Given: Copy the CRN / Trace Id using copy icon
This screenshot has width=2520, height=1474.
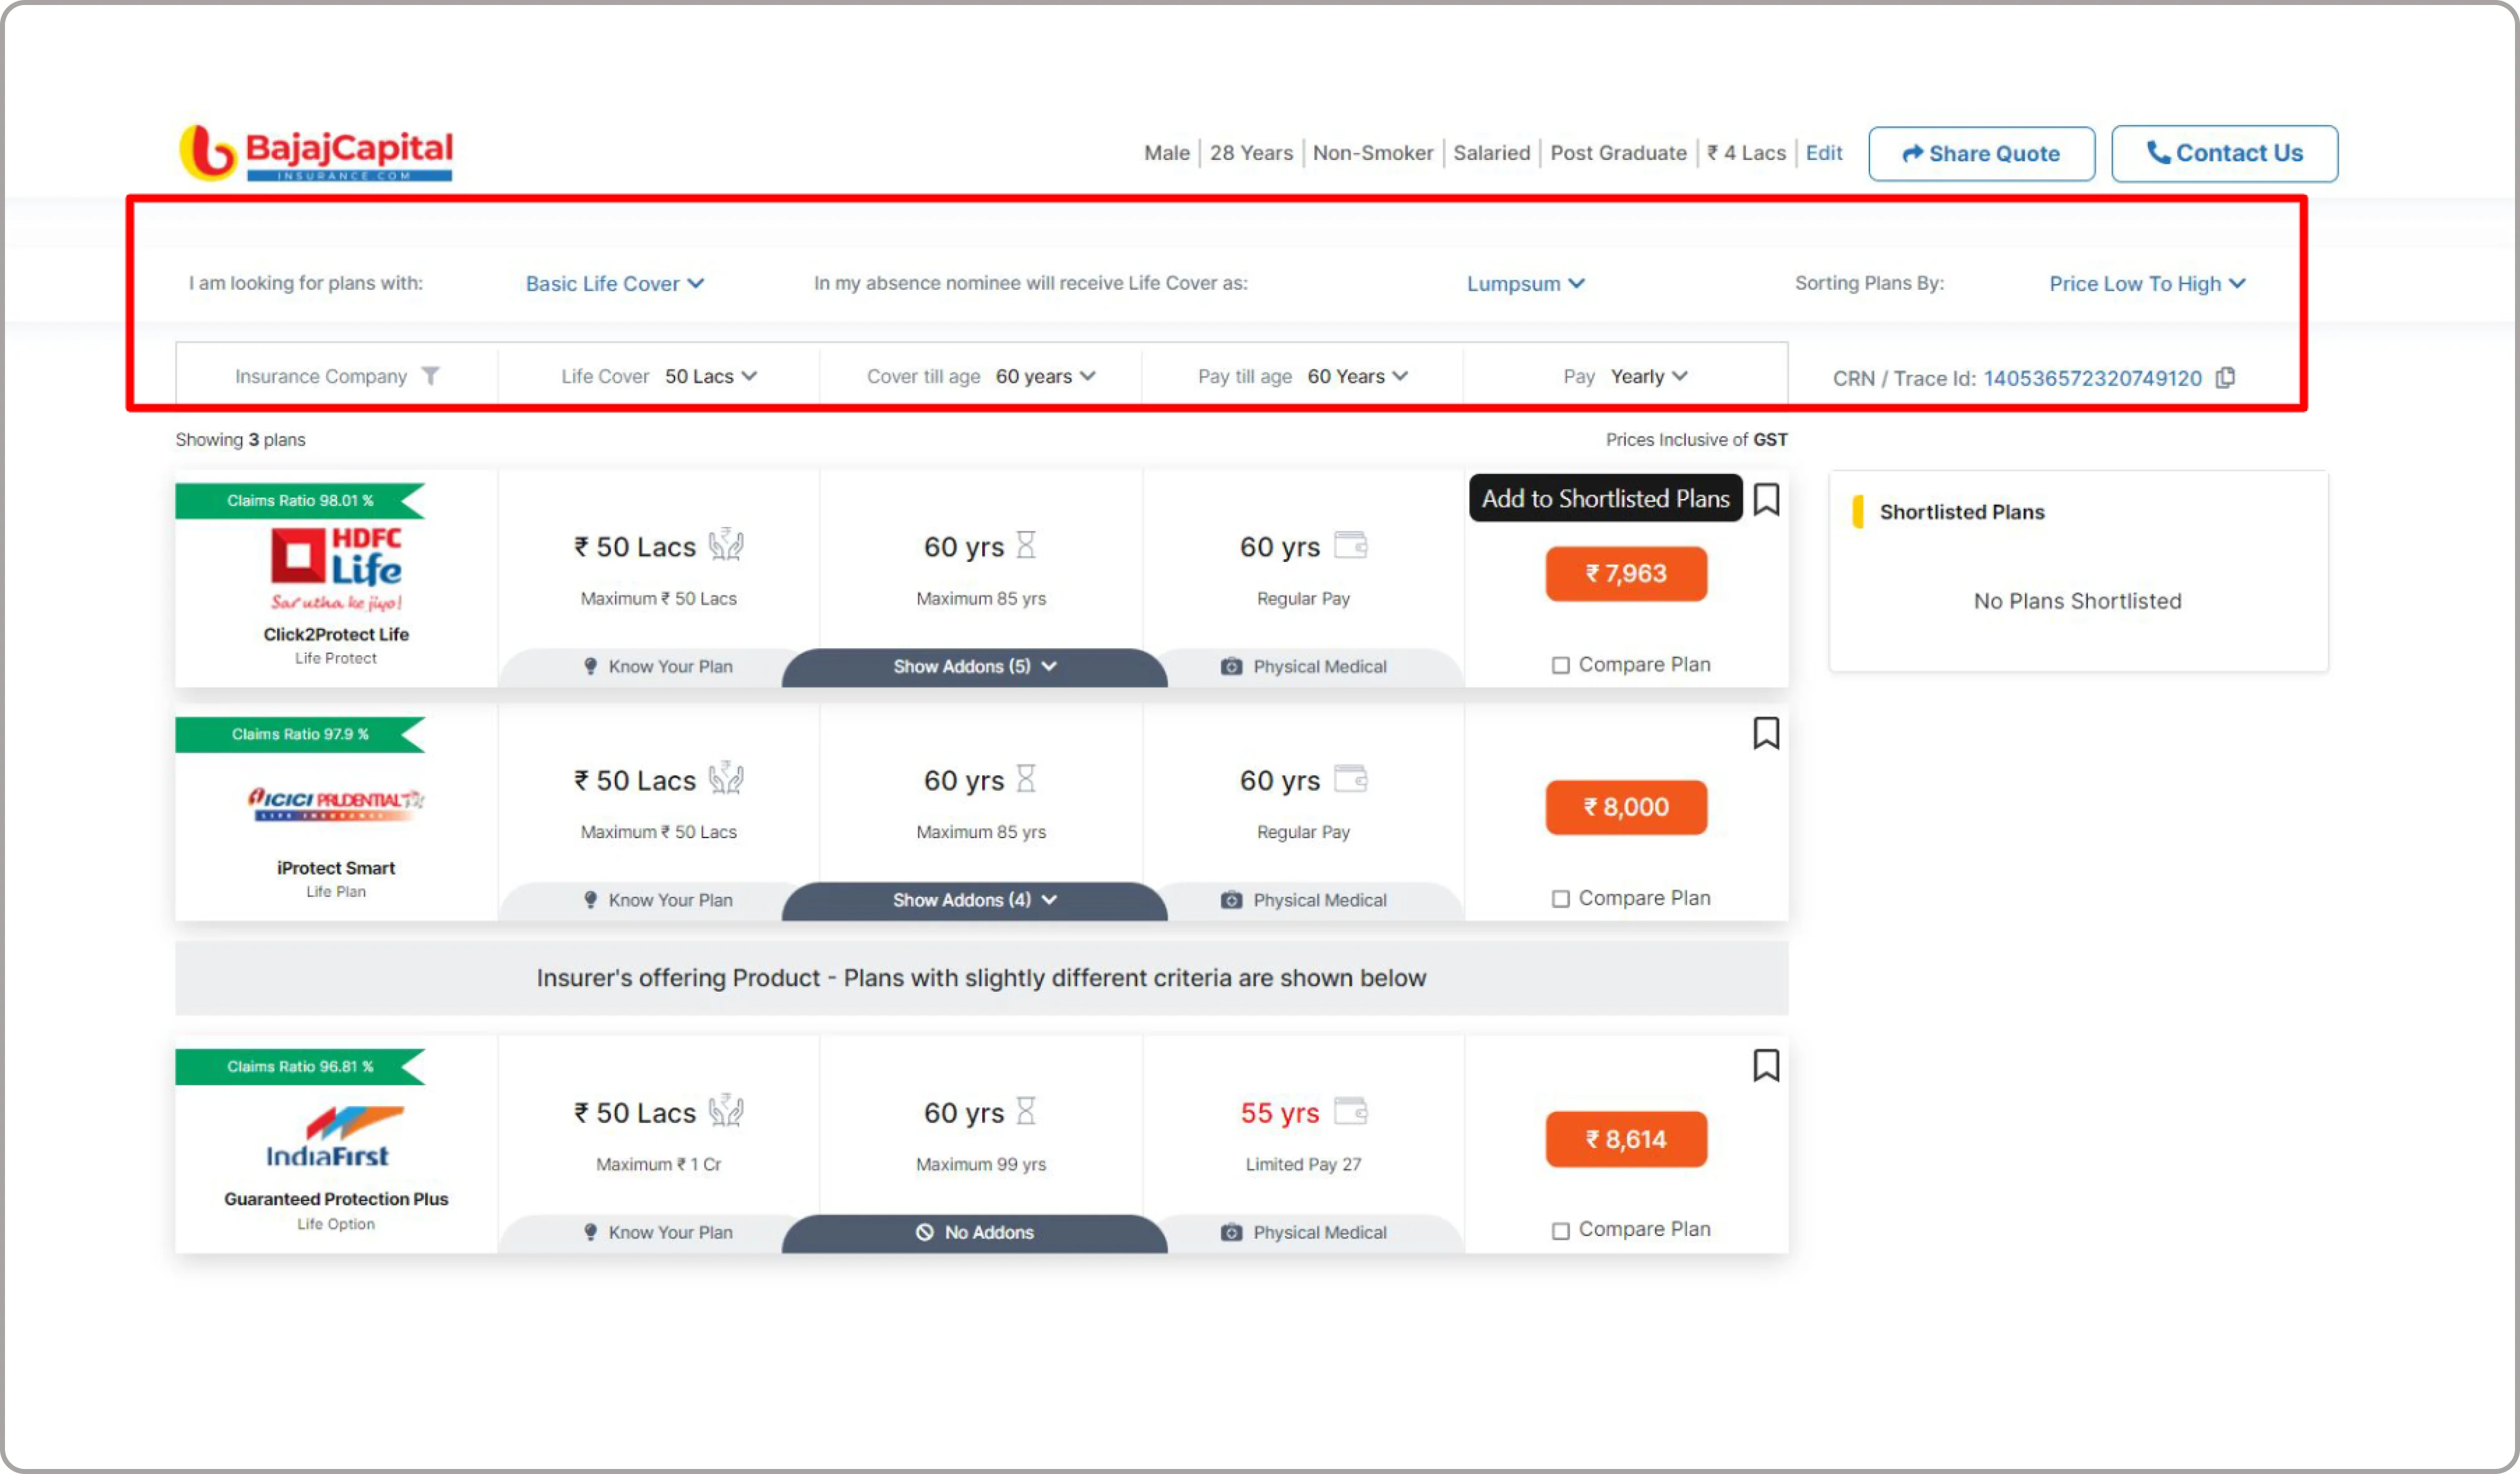Looking at the screenshot, I should (2225, 378).
